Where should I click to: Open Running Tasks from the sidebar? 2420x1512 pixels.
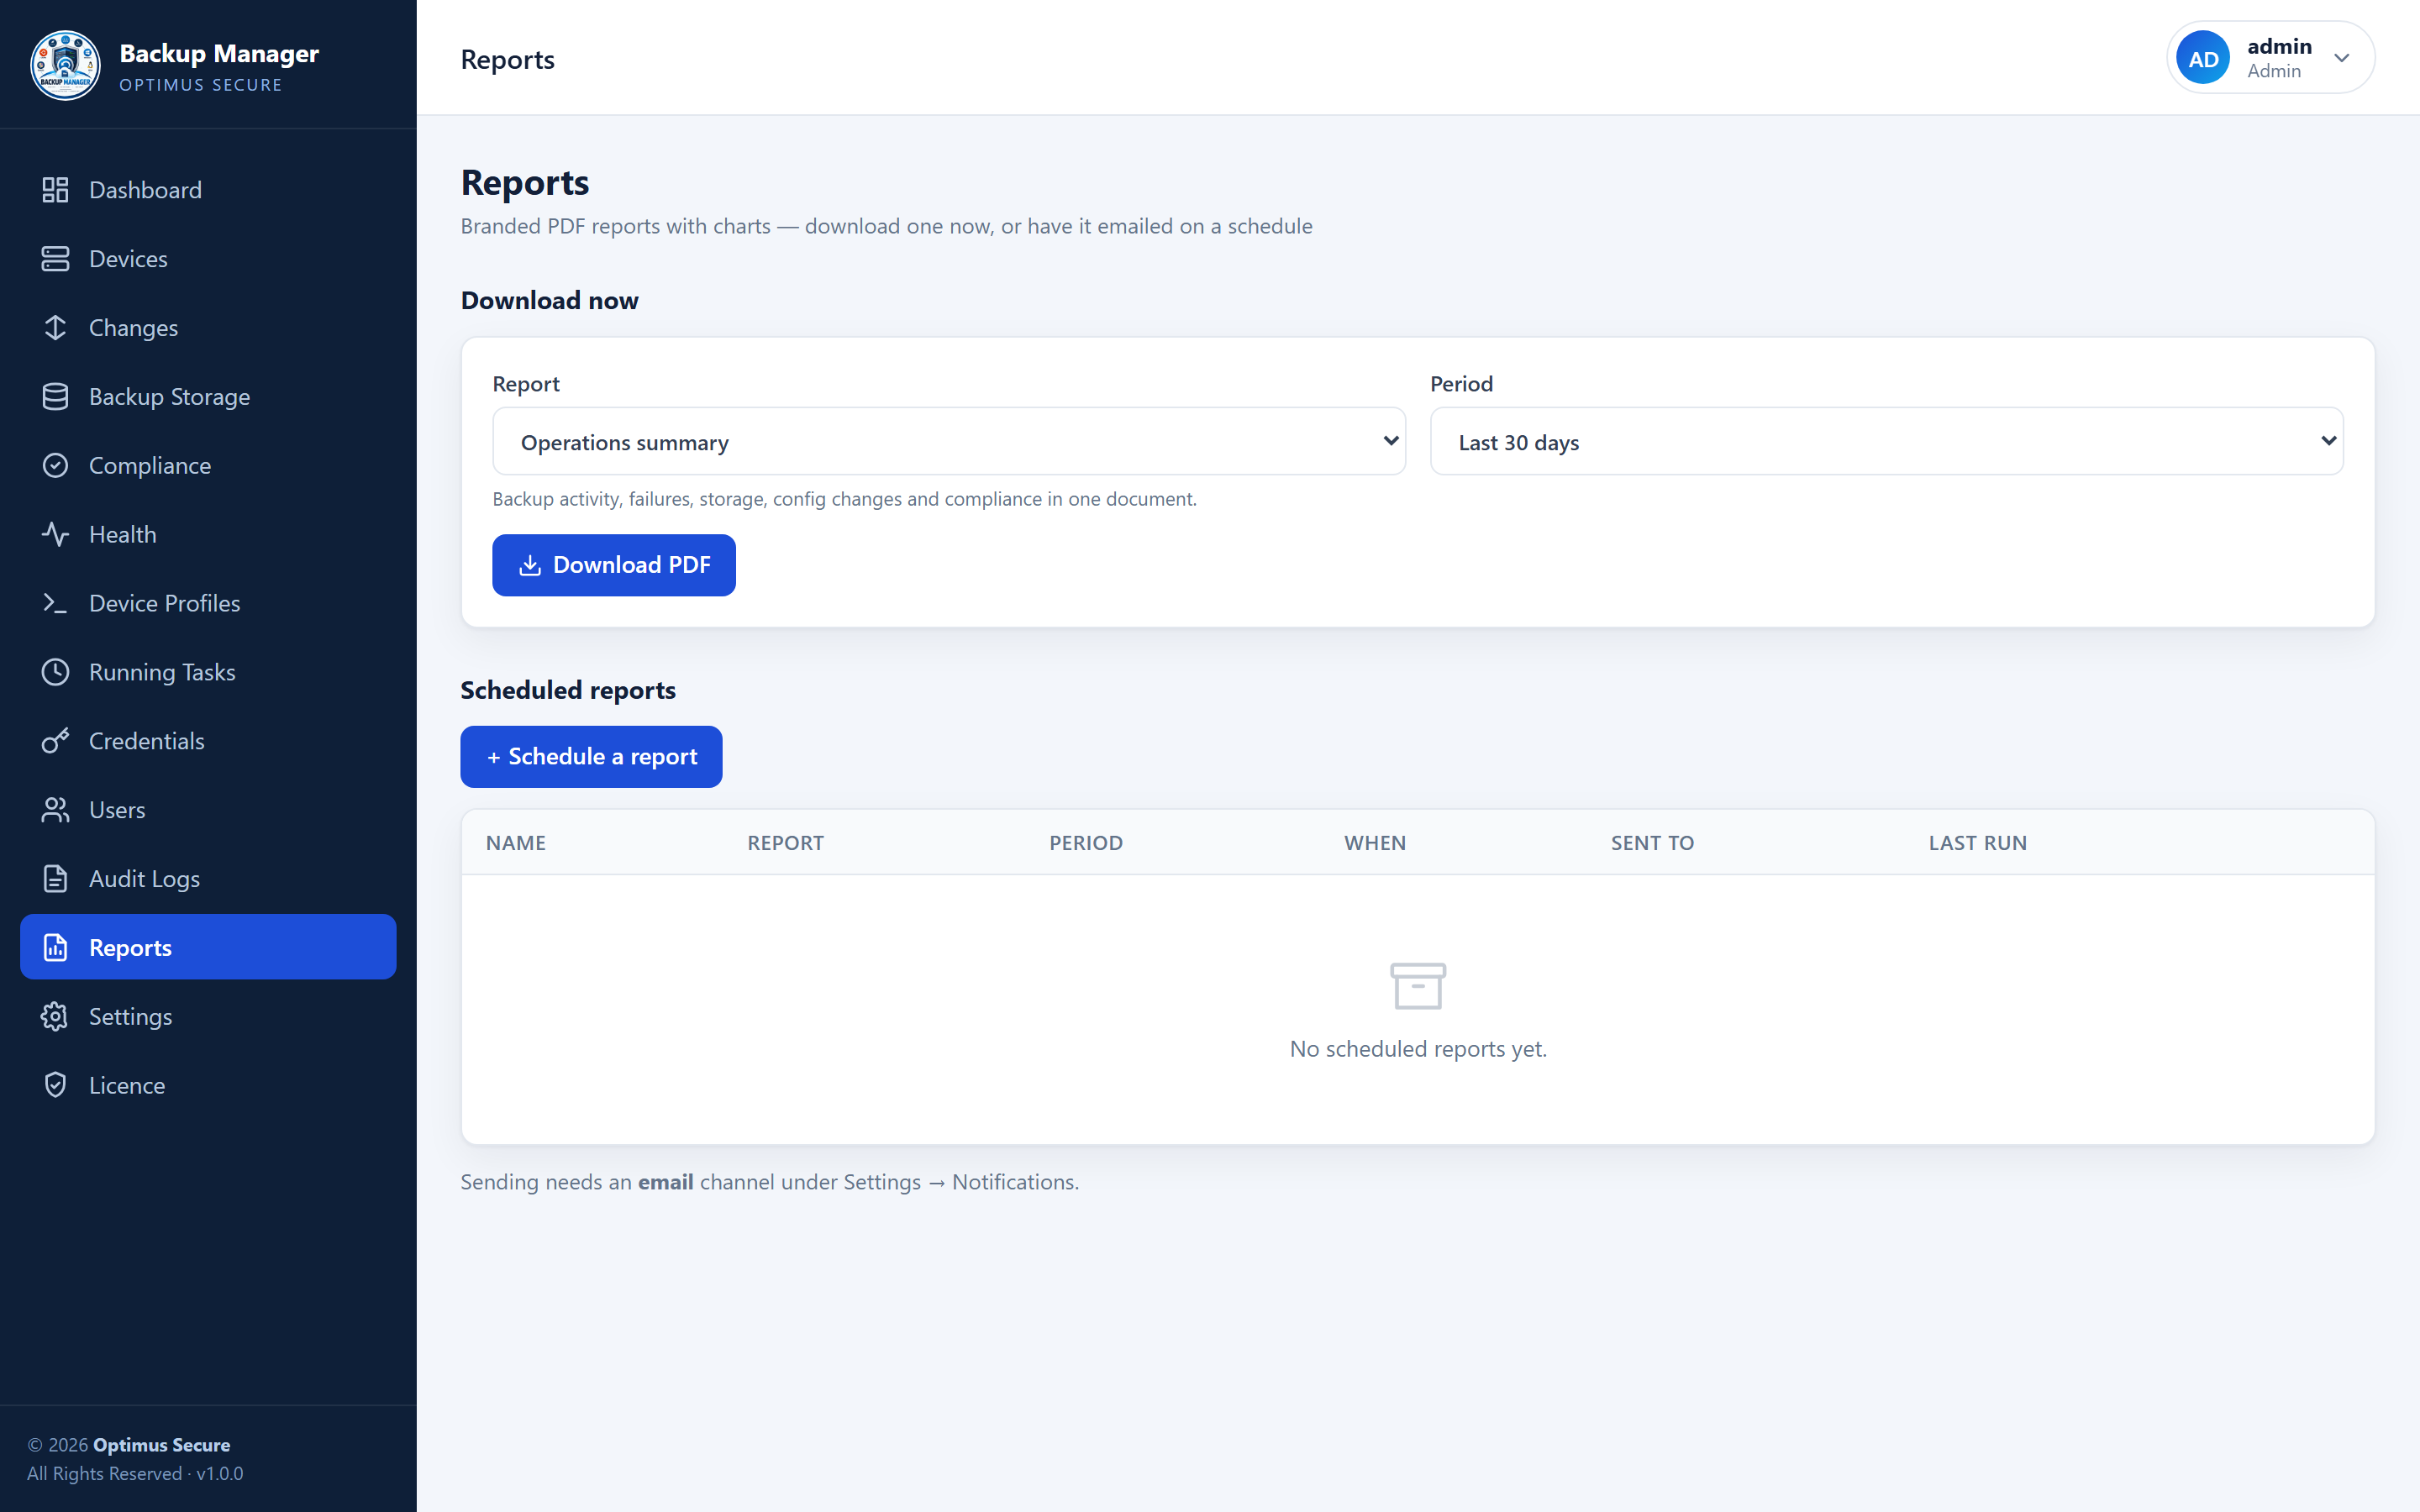[208, 672]
